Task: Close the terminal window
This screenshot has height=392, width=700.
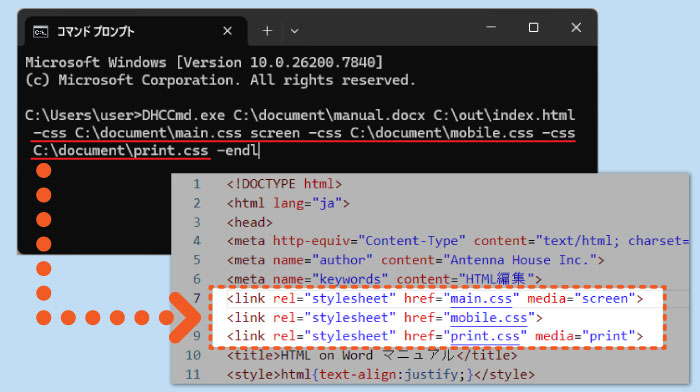Action: pos(576,28)
